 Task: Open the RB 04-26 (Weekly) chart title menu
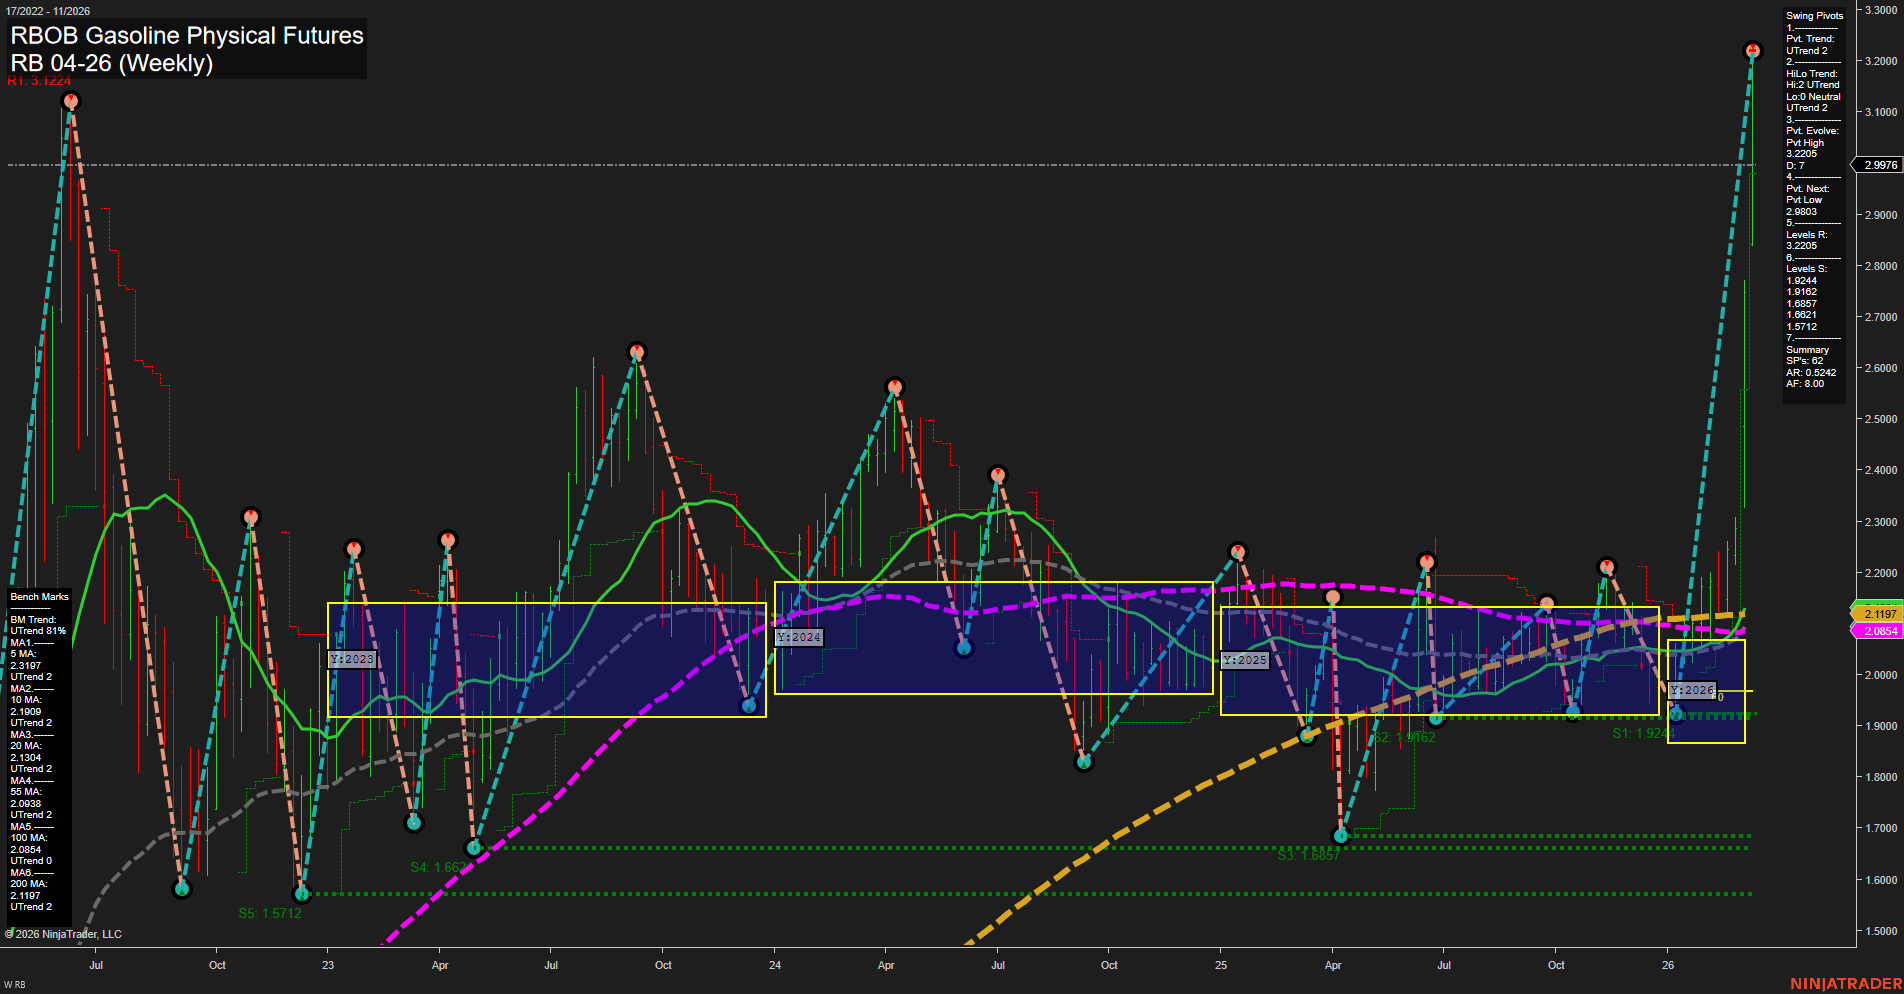110,62
